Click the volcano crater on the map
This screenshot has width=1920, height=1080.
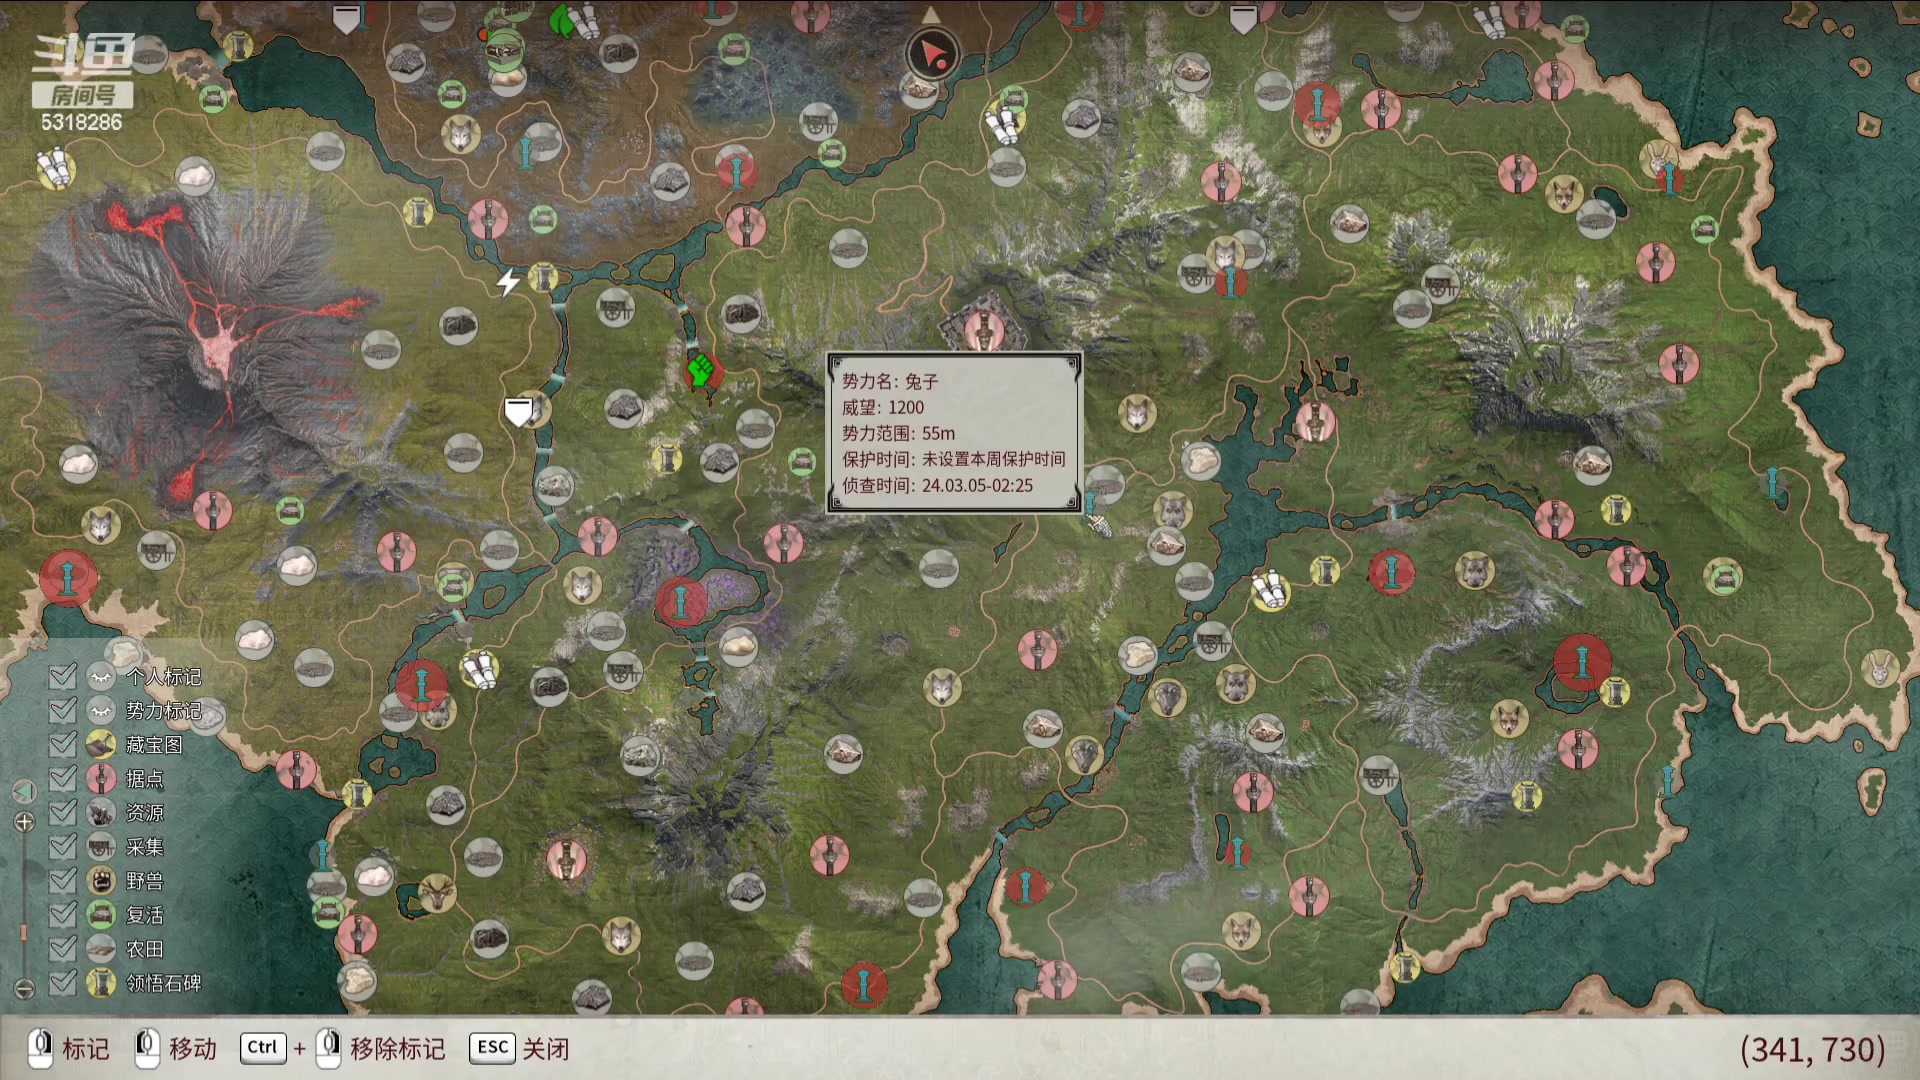(218, 347)
